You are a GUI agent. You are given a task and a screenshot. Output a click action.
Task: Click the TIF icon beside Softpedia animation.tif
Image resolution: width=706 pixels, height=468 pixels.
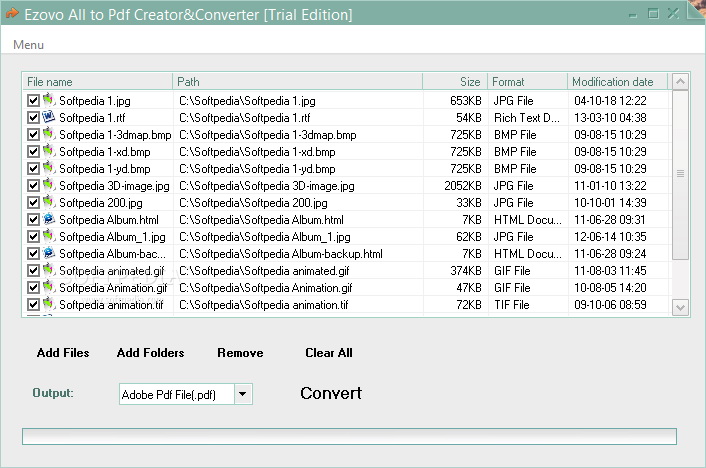coord(47,304)
